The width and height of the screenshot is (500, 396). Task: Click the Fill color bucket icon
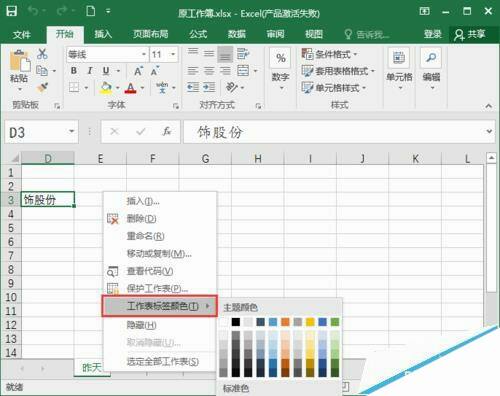tap(106, 87)
